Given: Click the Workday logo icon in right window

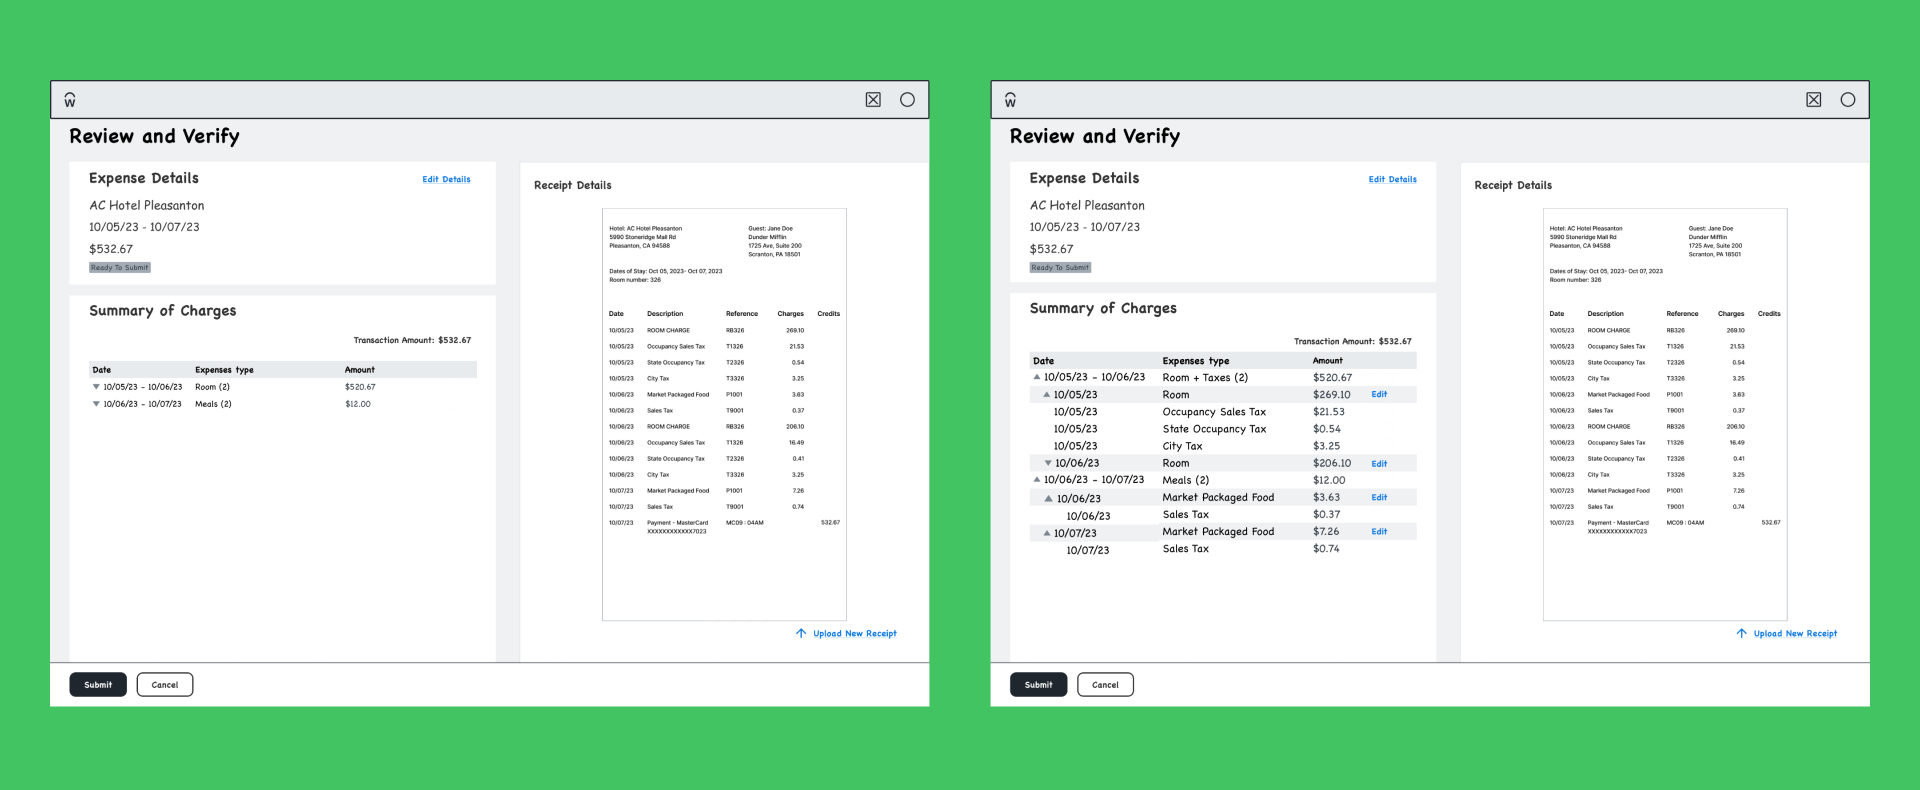Looking at the screenshot, I should click(1010, 100).
